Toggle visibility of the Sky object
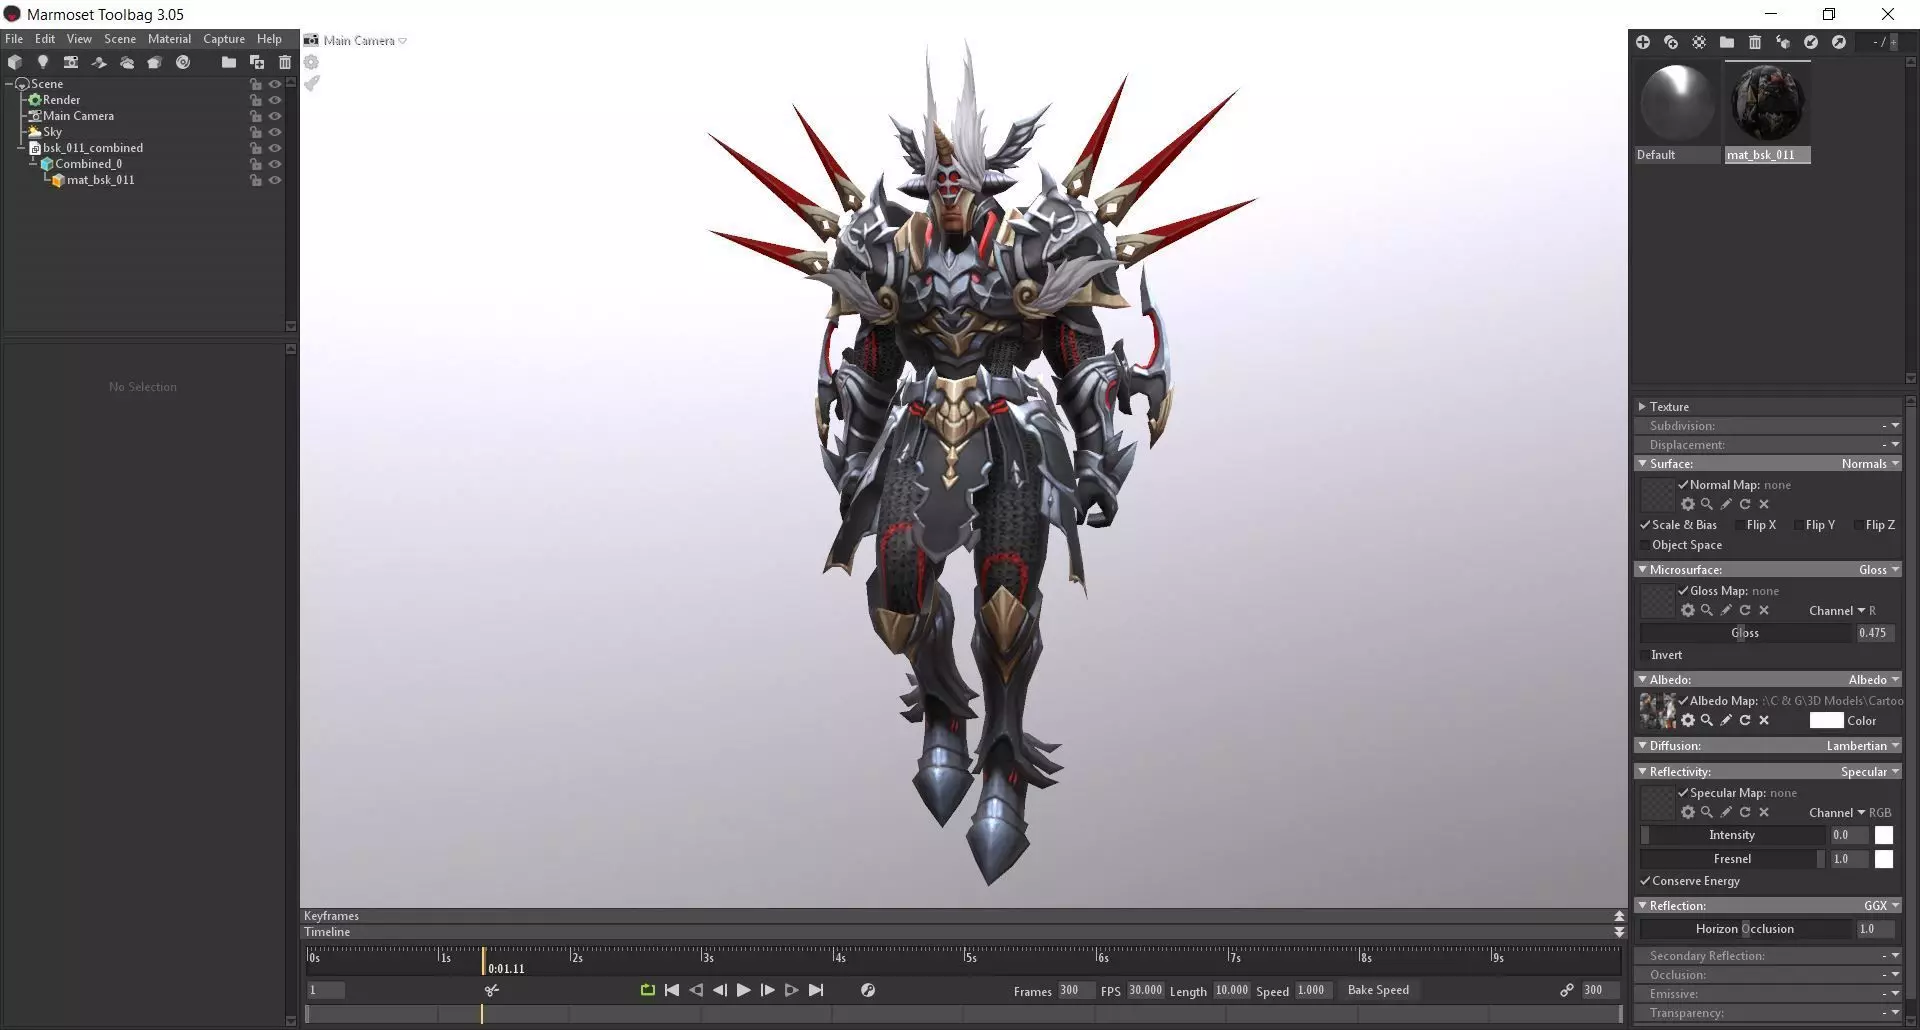The height and width of the screenshot is (1030, 1920). 275,132
